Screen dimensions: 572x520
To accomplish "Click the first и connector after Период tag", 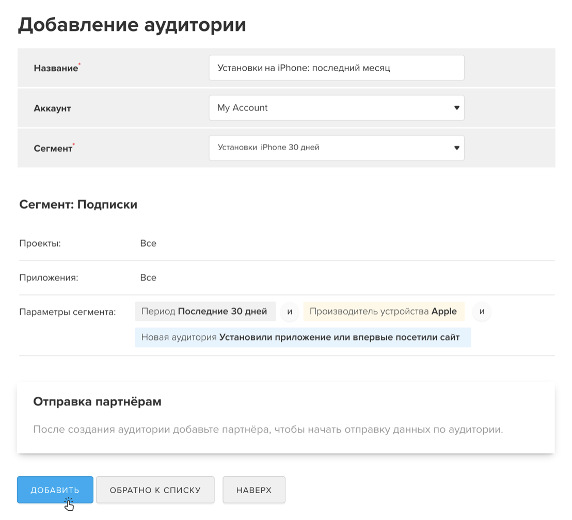I will tap(290, 312).
